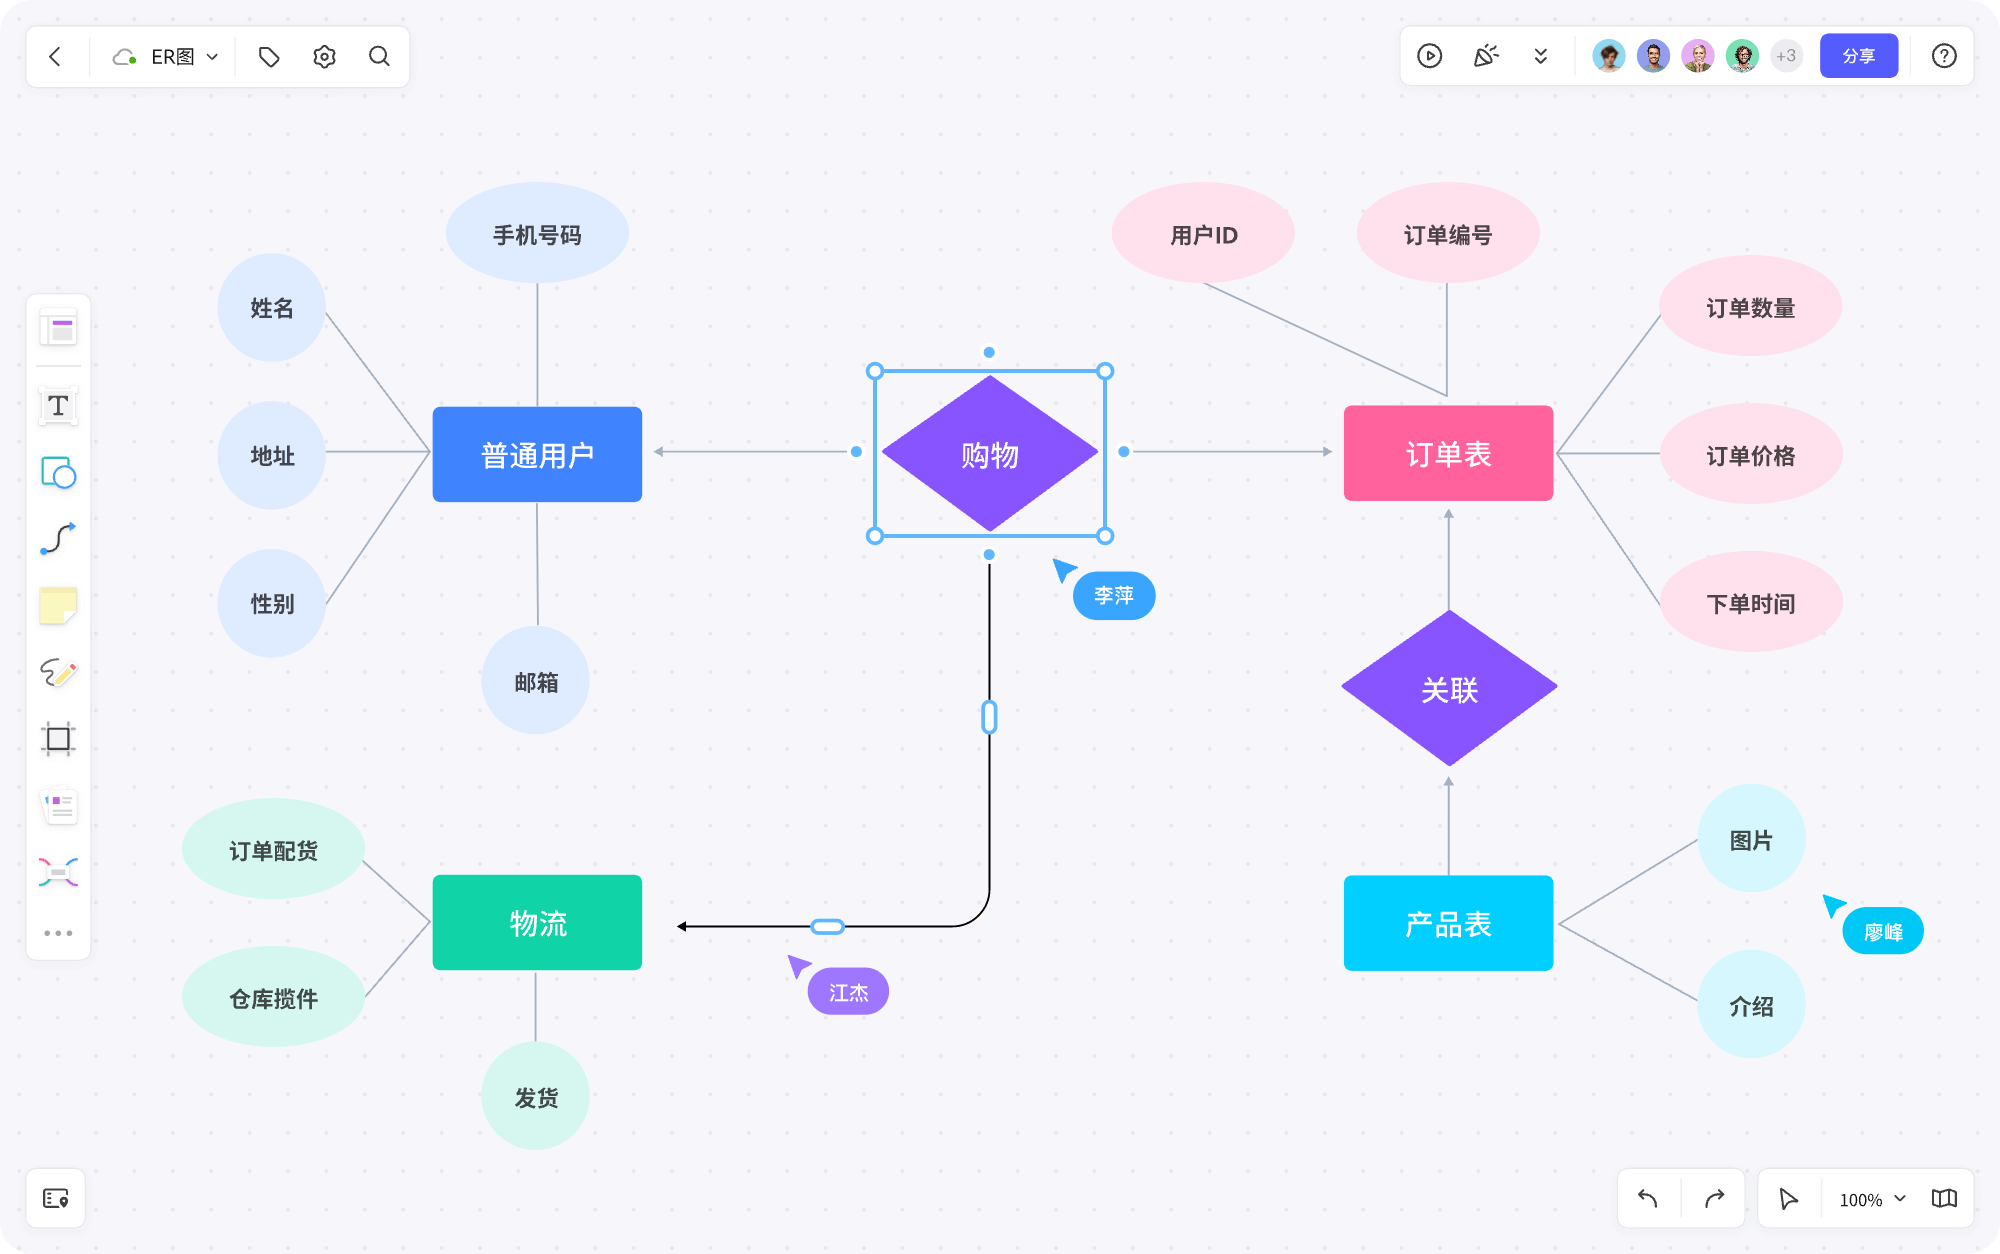
Task: Click the 姓名 attribute circle
Action: click(x=272, y=307)
